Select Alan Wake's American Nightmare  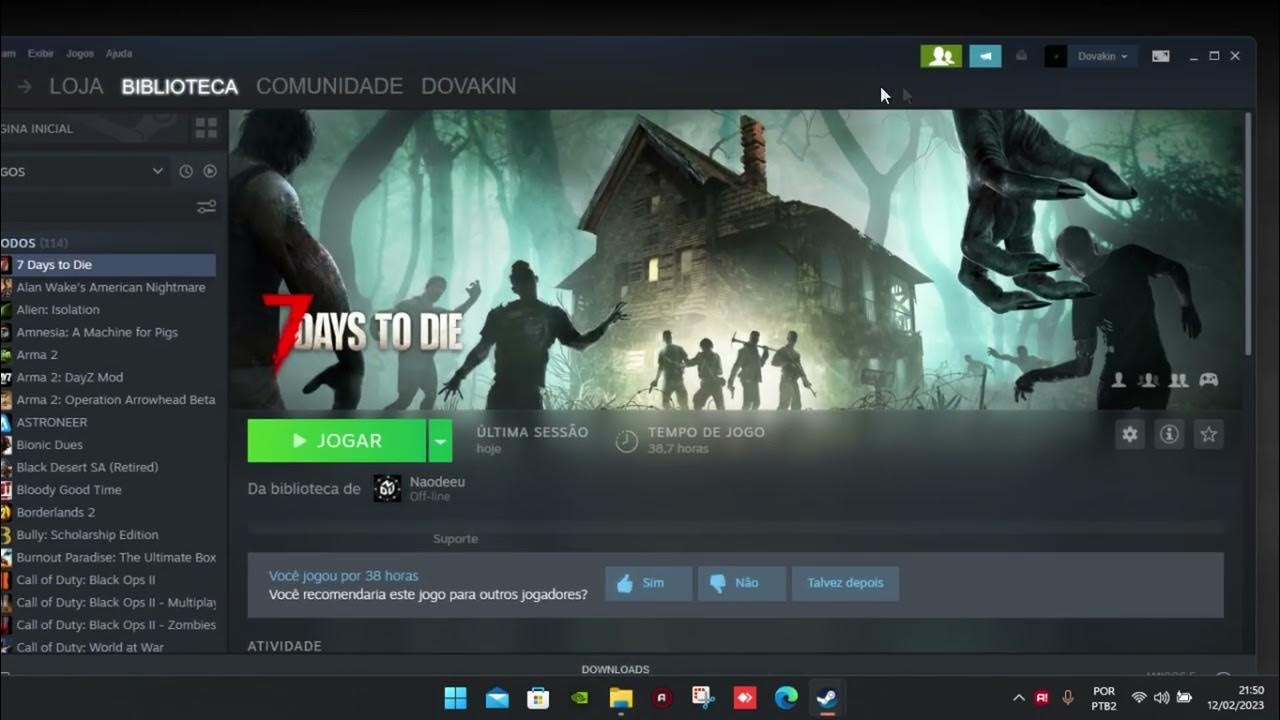pos(108,287)
